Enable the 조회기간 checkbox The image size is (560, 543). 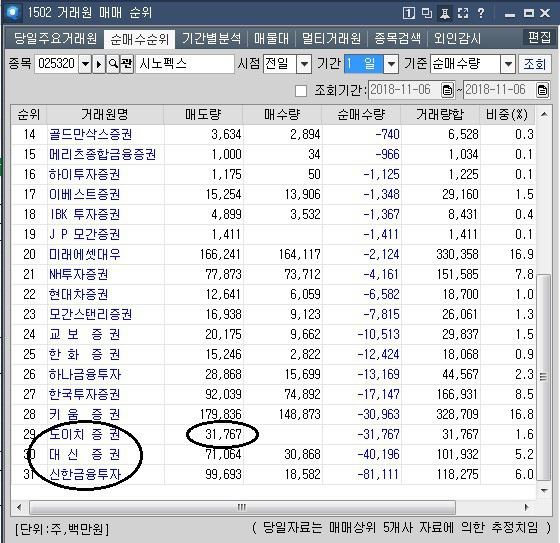pos(301,91)
